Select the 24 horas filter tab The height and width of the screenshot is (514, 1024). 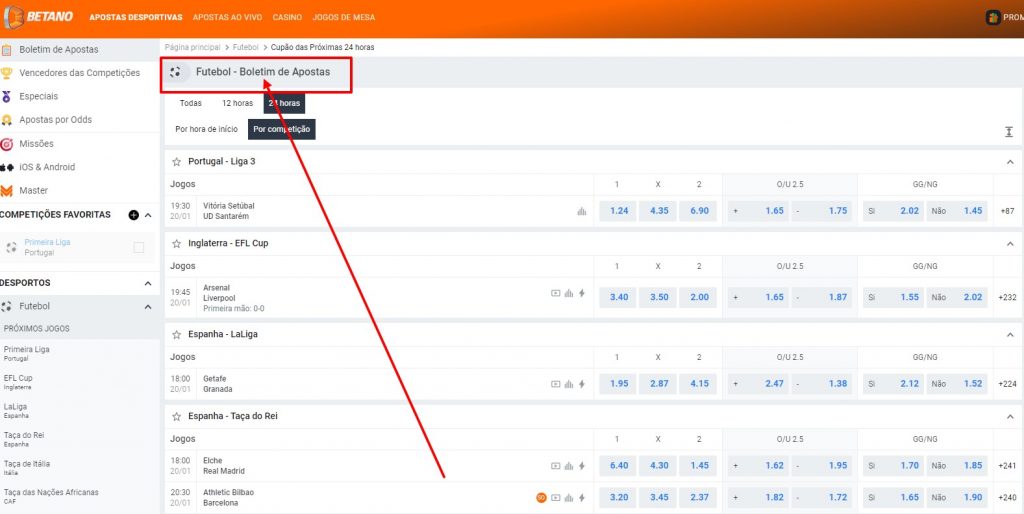click(284, 103)
